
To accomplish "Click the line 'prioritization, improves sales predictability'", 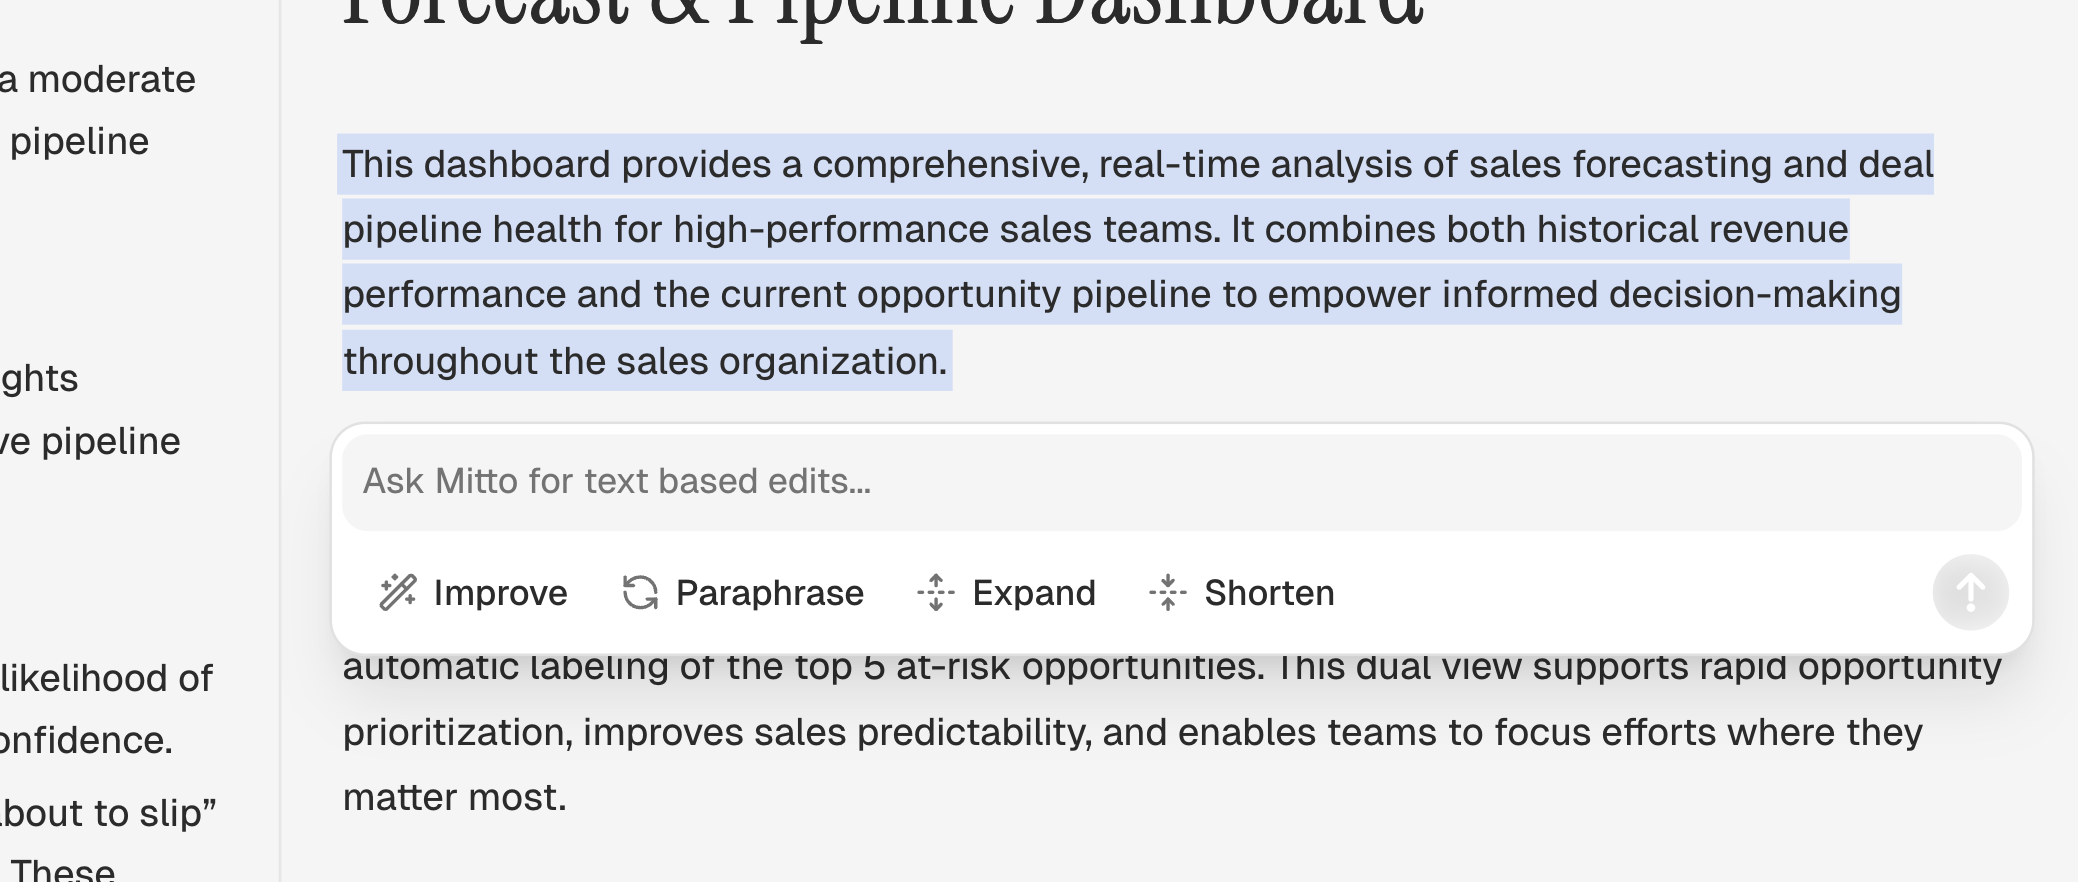I will (1132, 733).
